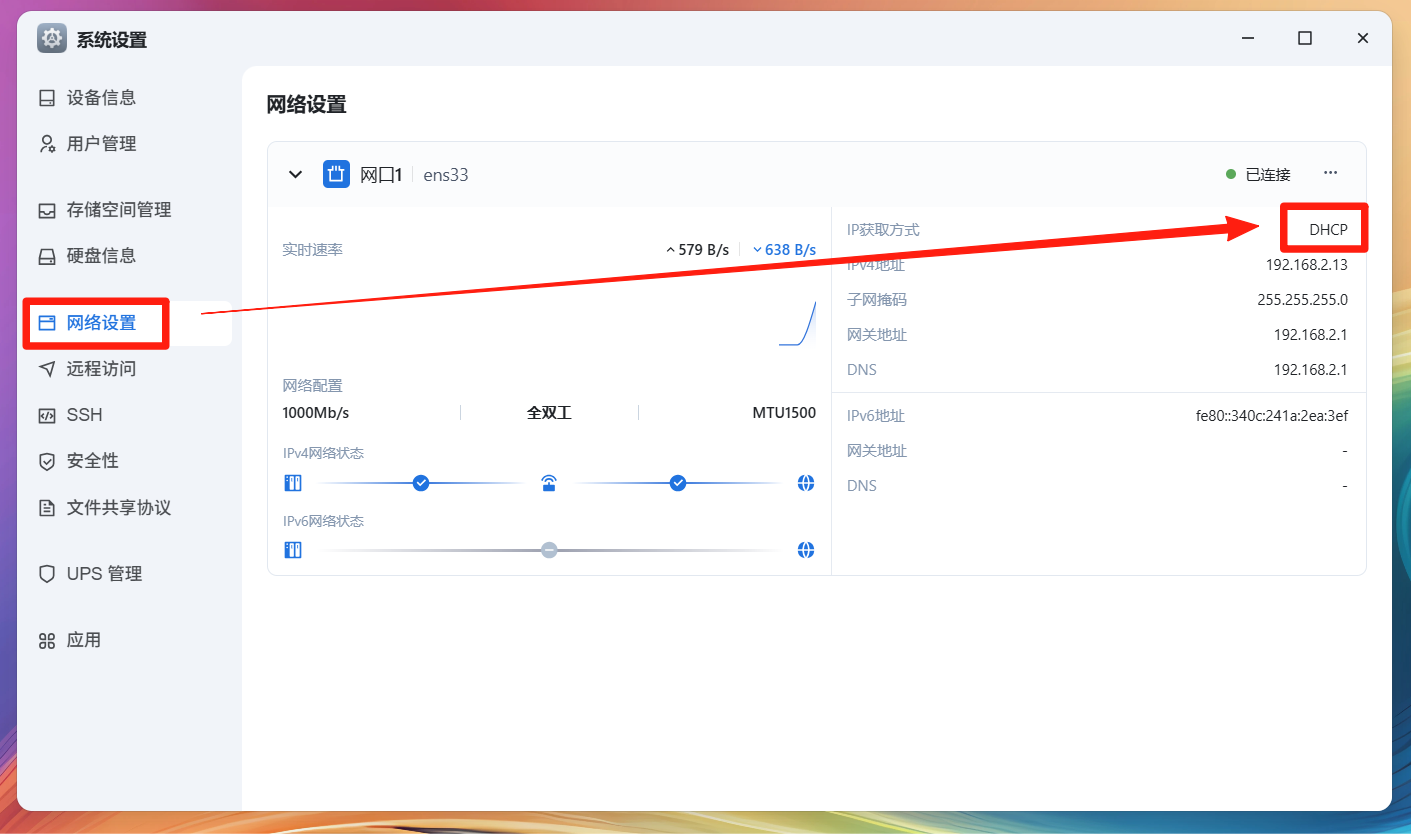The width and height of the screenshot is (1411, 834).
Task: Click the NAS device icon in IPv6 status
Action: pos(293,550)
